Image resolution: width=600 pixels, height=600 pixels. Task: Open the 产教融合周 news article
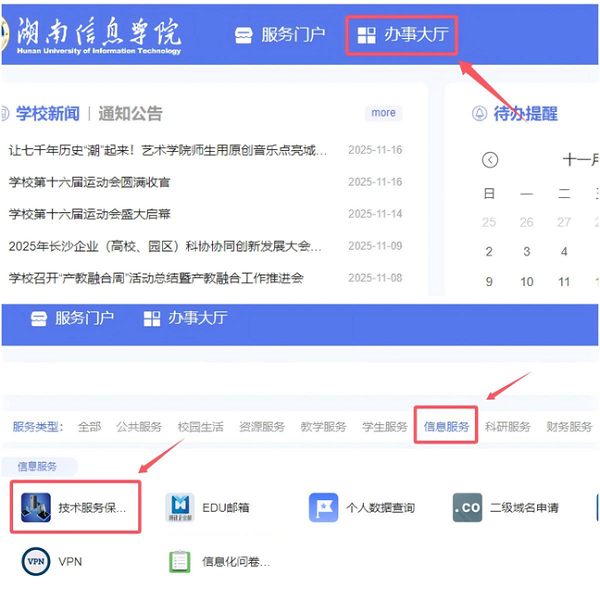(x=156, y=277)
